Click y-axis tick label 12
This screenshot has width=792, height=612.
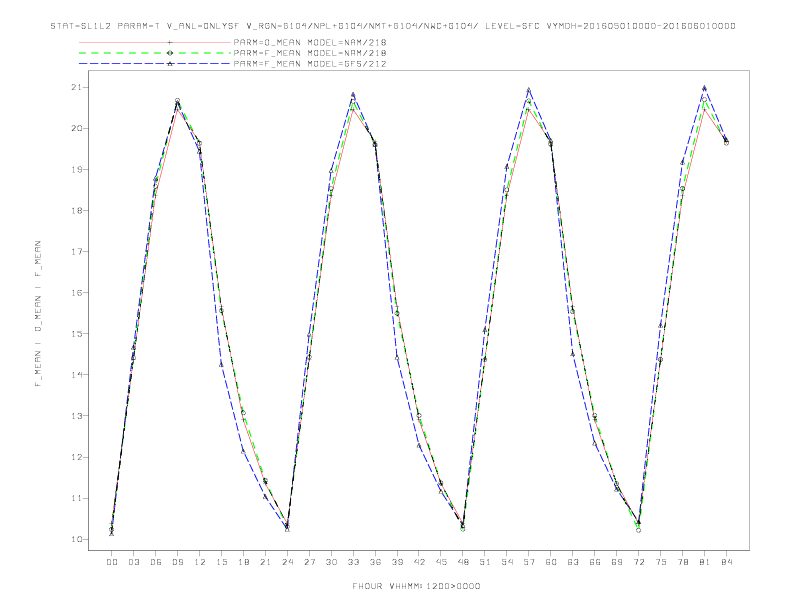click(77, 457)
